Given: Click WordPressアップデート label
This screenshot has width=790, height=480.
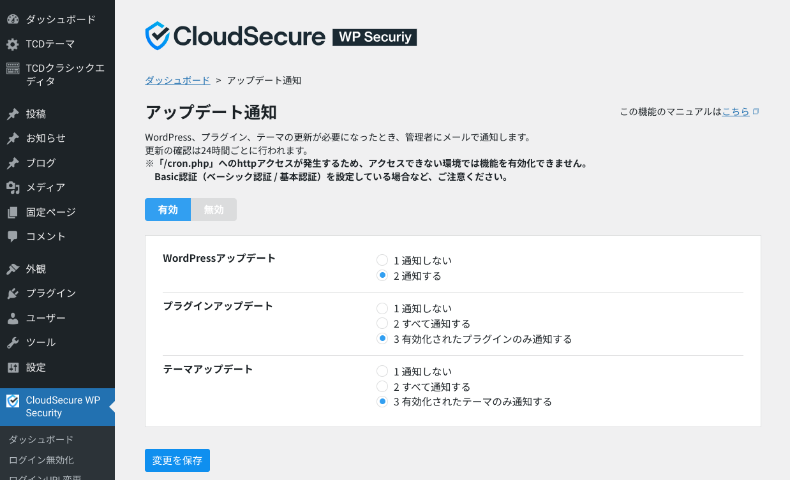Looking at the screenshot, I should point(219,258).
